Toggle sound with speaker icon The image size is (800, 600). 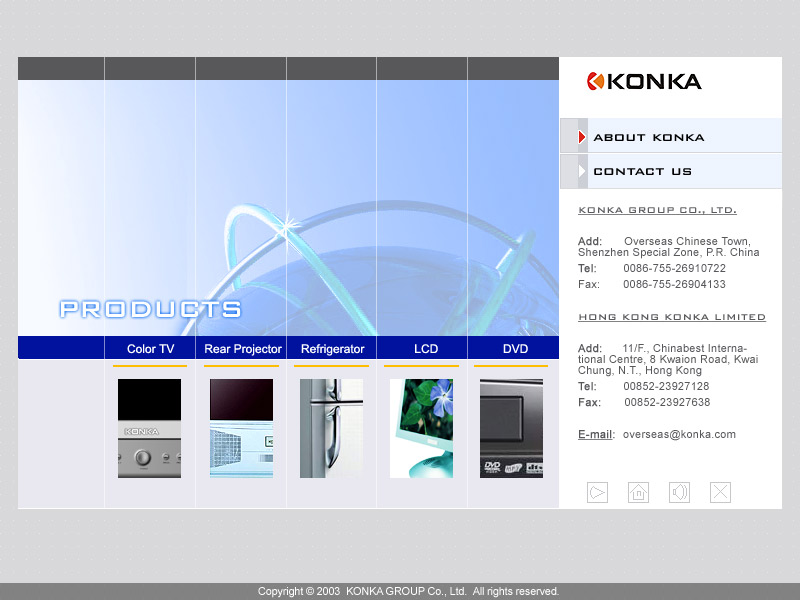pos(679,492)
